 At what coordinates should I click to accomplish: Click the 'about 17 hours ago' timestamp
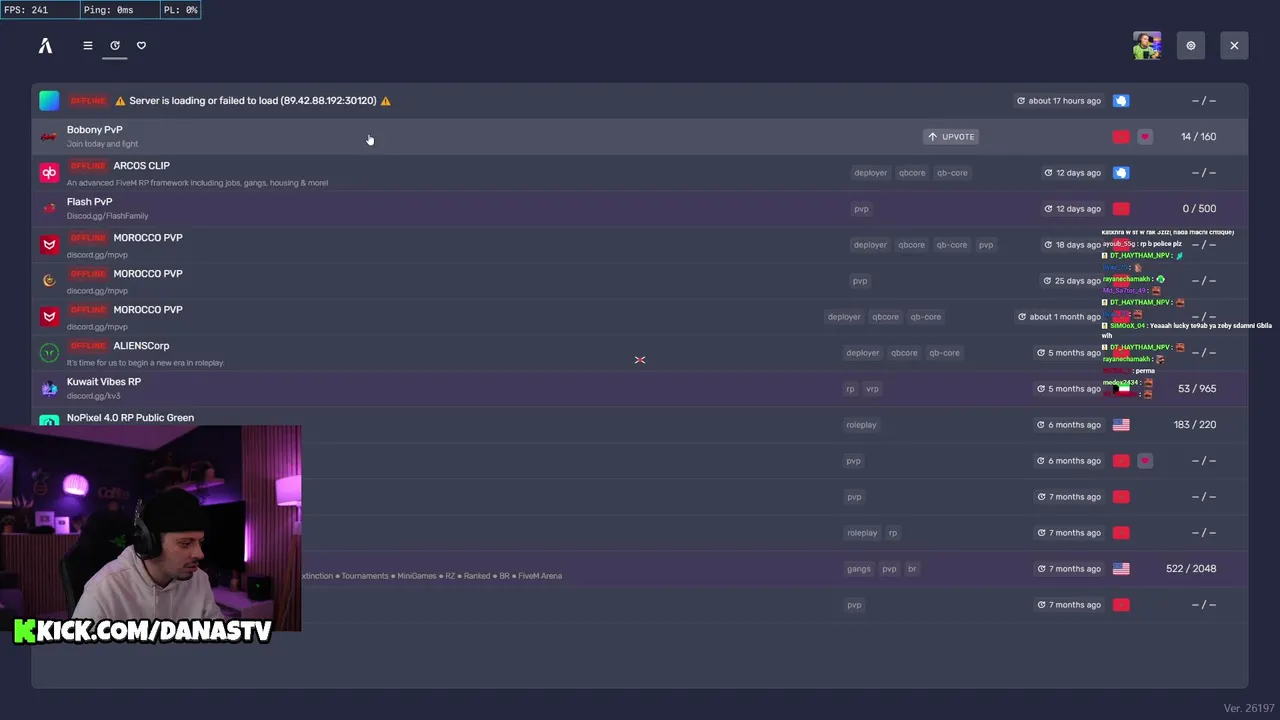1059,101
